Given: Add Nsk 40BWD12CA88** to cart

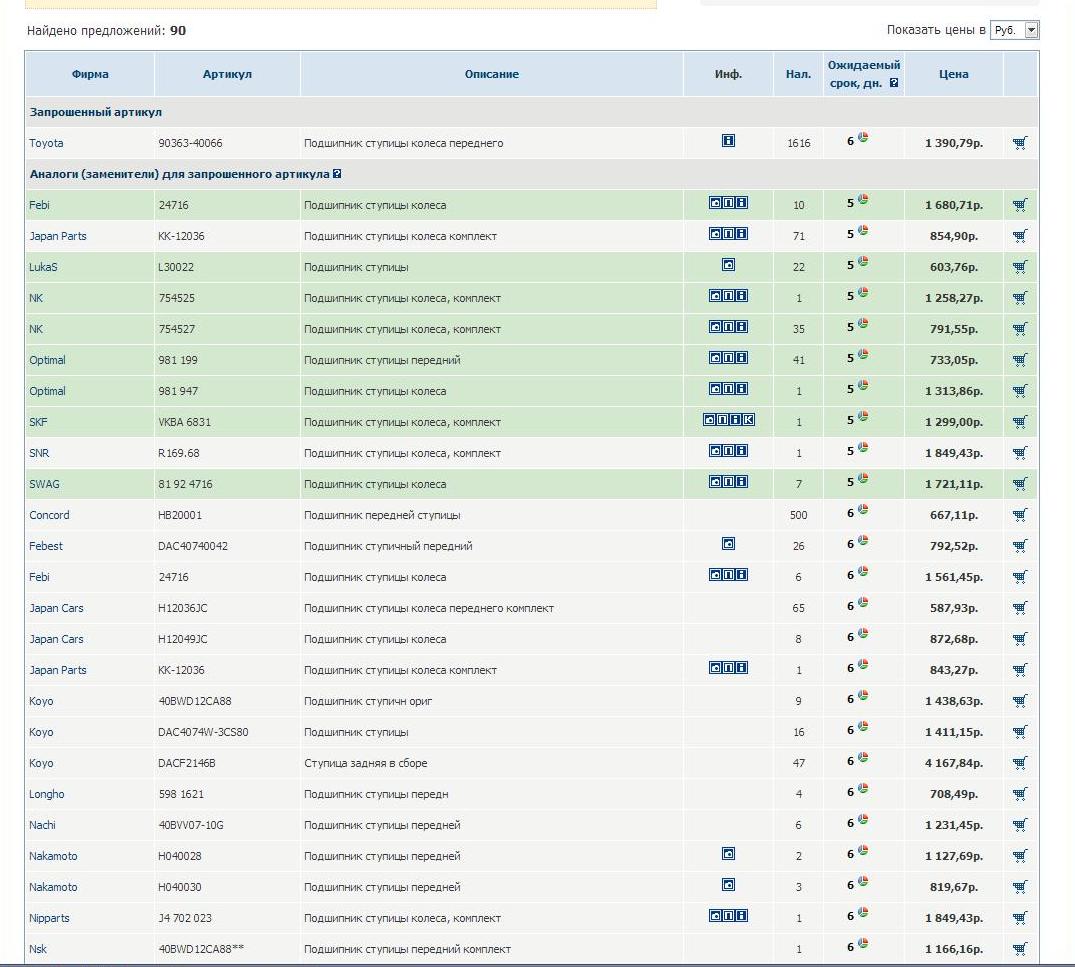Looking at the screenshot, I should tap(1019, 949).
